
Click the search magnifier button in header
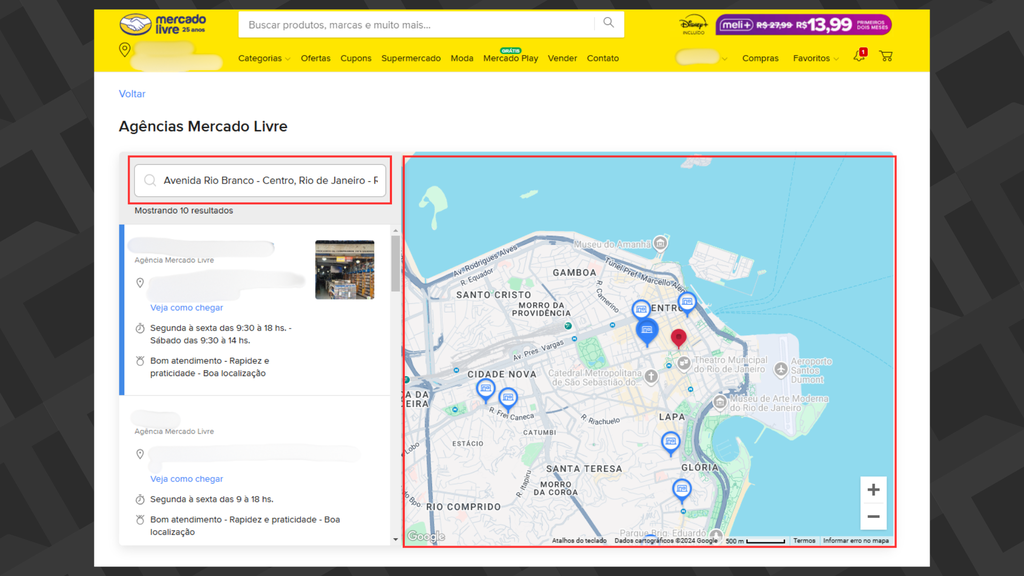click(x=609, y=23)
